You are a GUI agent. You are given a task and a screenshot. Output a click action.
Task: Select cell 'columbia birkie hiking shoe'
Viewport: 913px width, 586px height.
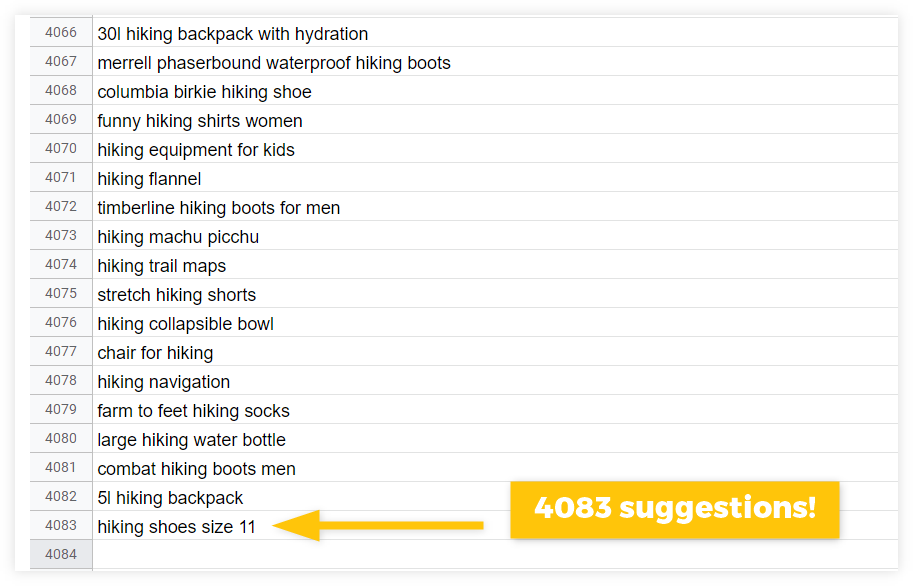(x=495, y=91)
